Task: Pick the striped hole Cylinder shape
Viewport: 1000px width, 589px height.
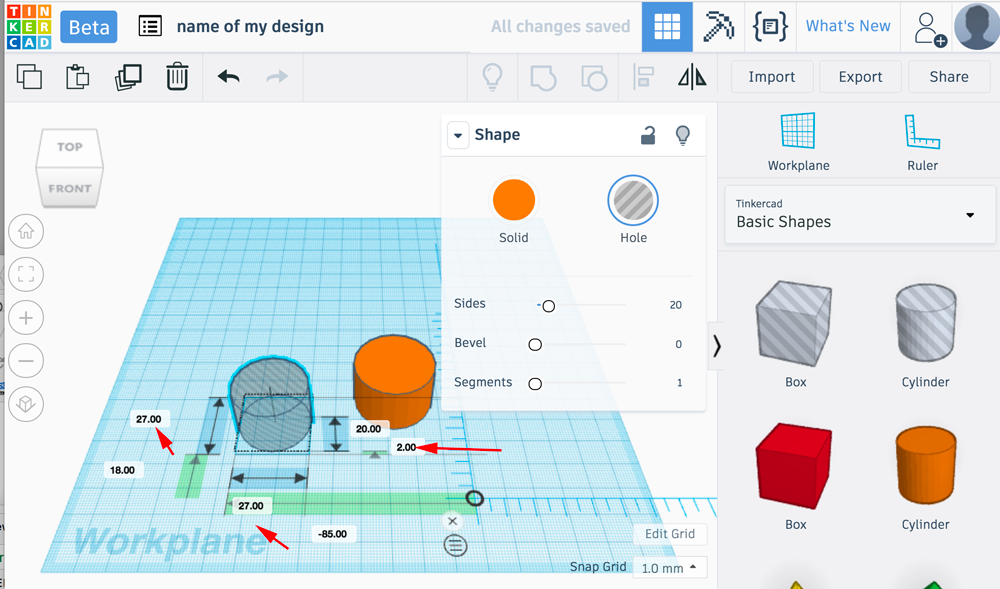Action: tap(925, 323)
